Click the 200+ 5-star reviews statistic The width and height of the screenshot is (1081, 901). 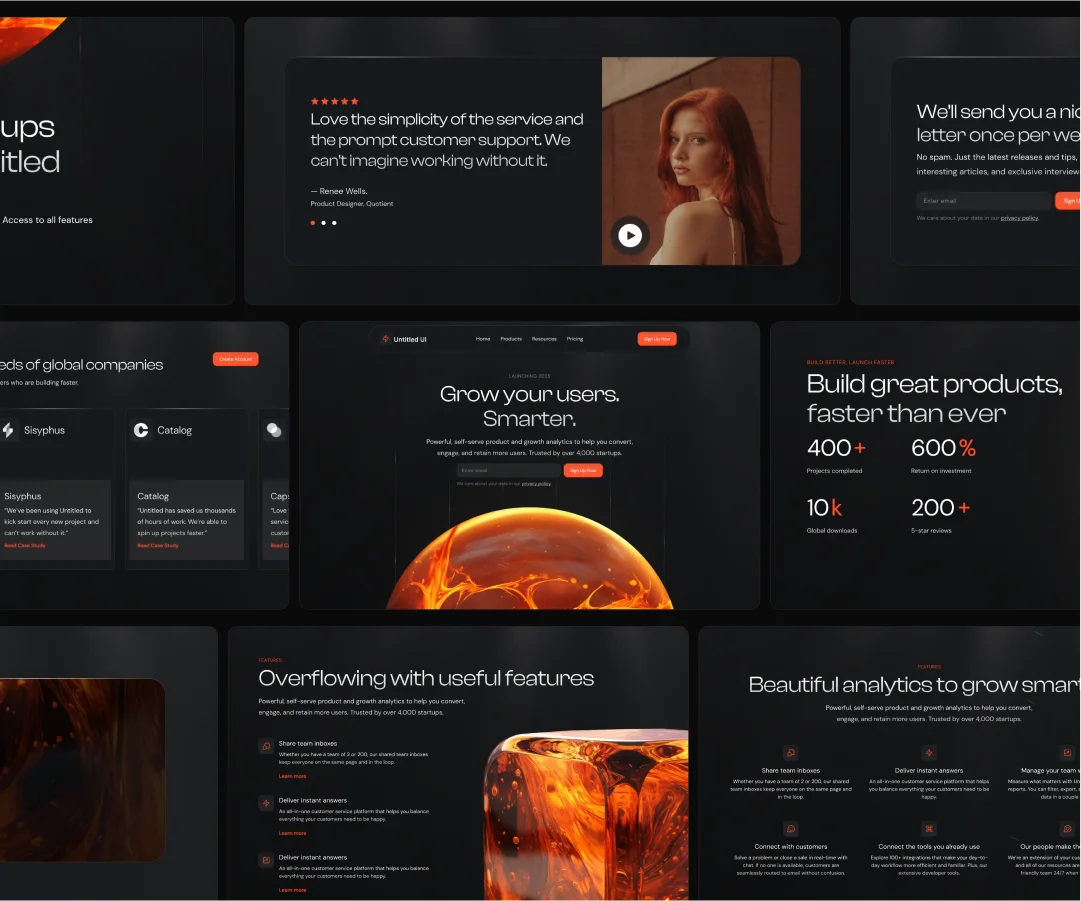click(x=940, y=515)
